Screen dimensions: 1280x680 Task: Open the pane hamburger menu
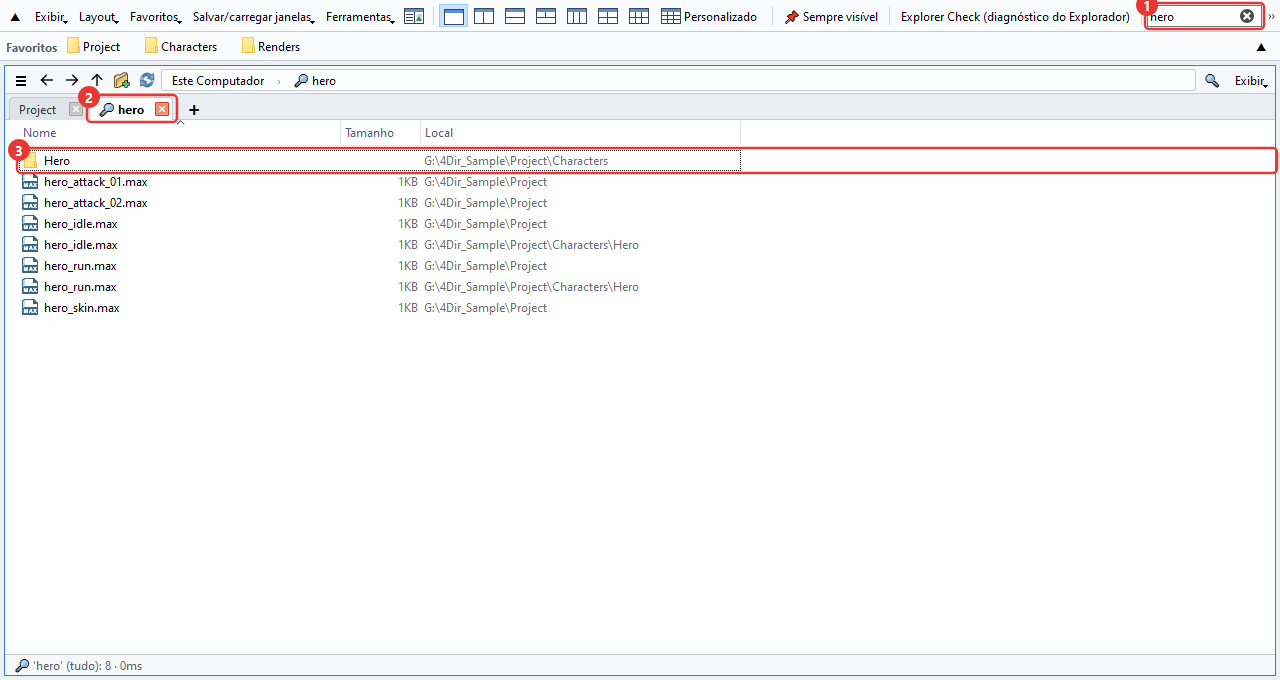(x=21, y=81)
